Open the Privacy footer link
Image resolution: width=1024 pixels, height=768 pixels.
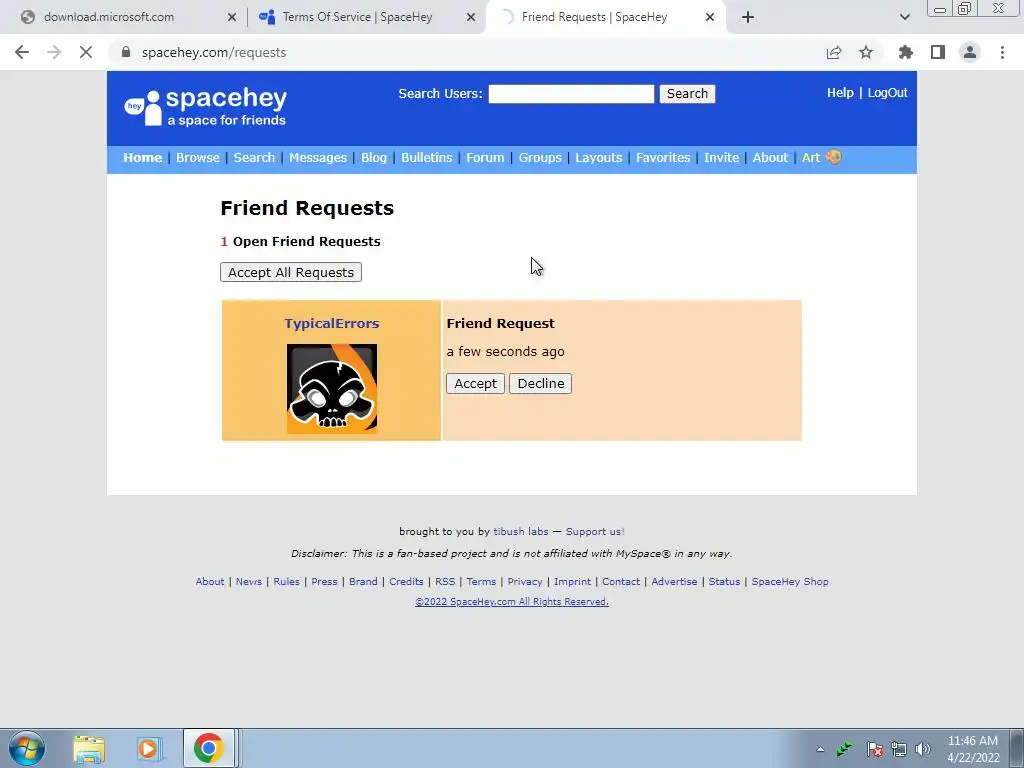525,581
